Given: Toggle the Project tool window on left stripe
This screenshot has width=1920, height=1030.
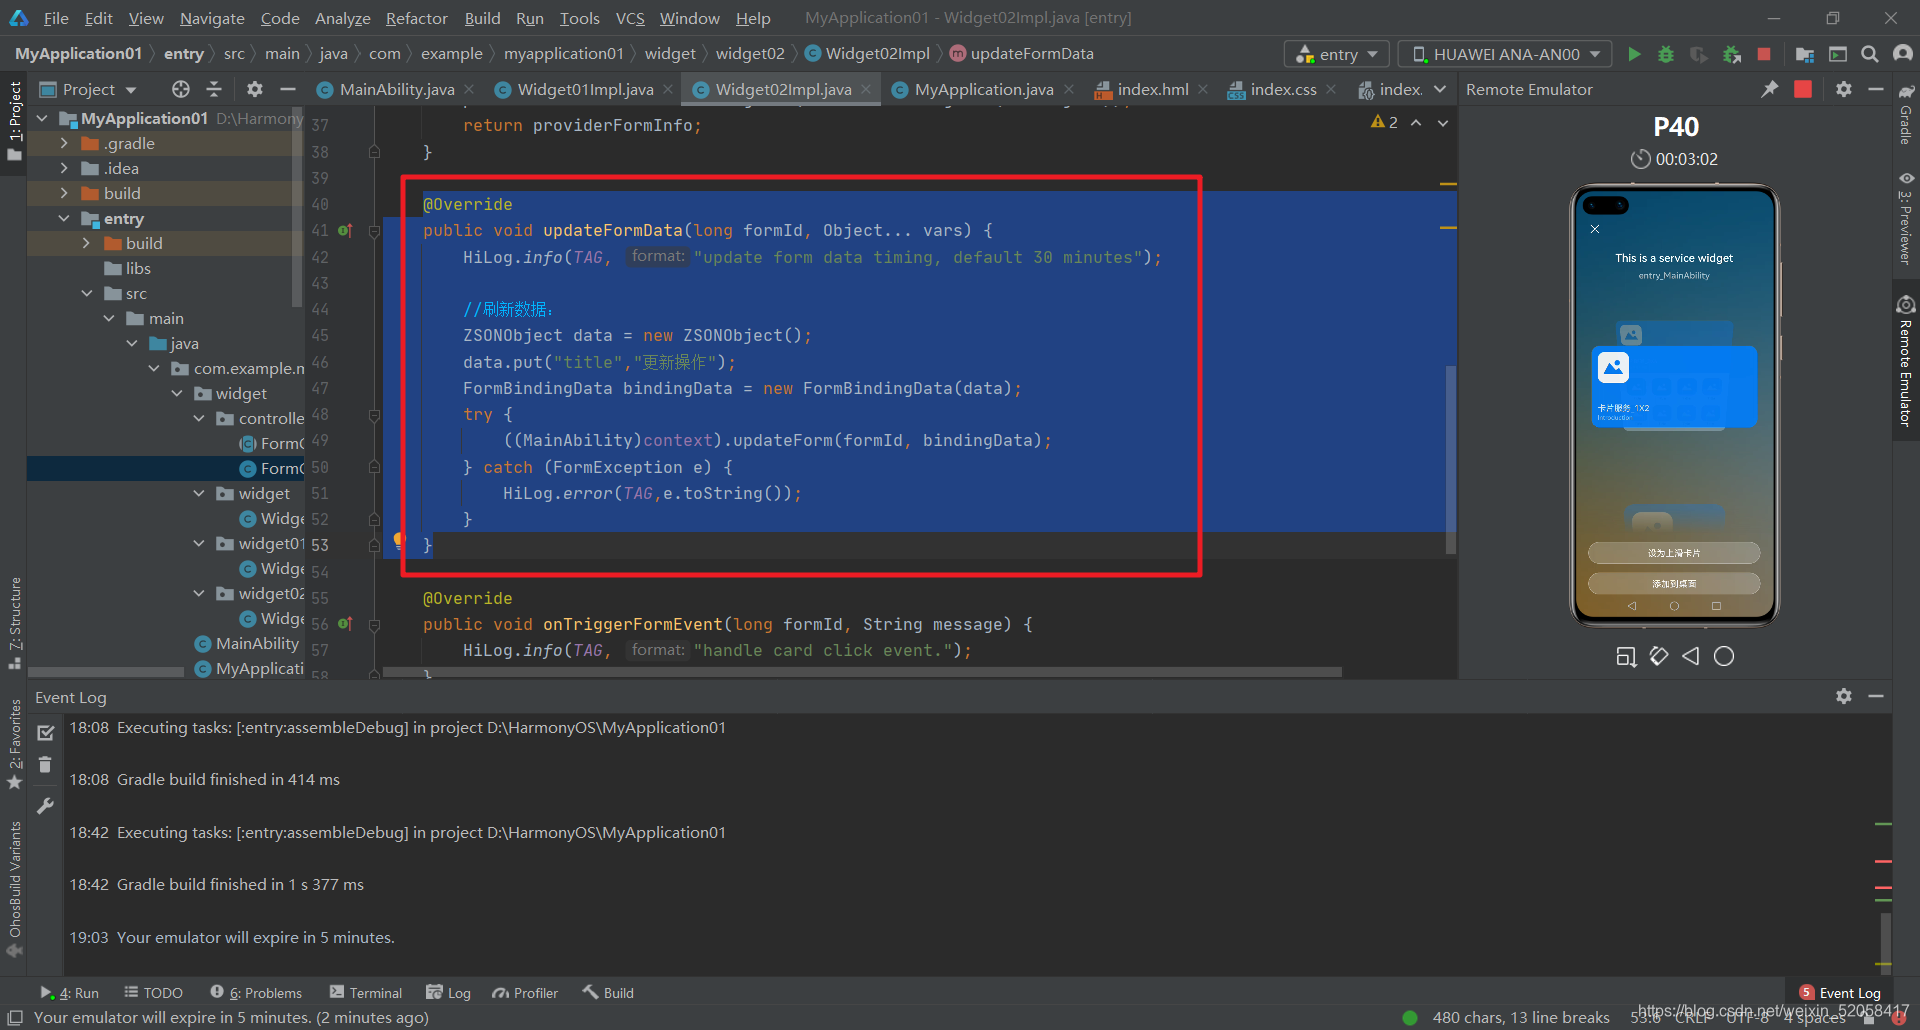Looking at the screenshot, I should pyautogui.click(x=14, y=120).
